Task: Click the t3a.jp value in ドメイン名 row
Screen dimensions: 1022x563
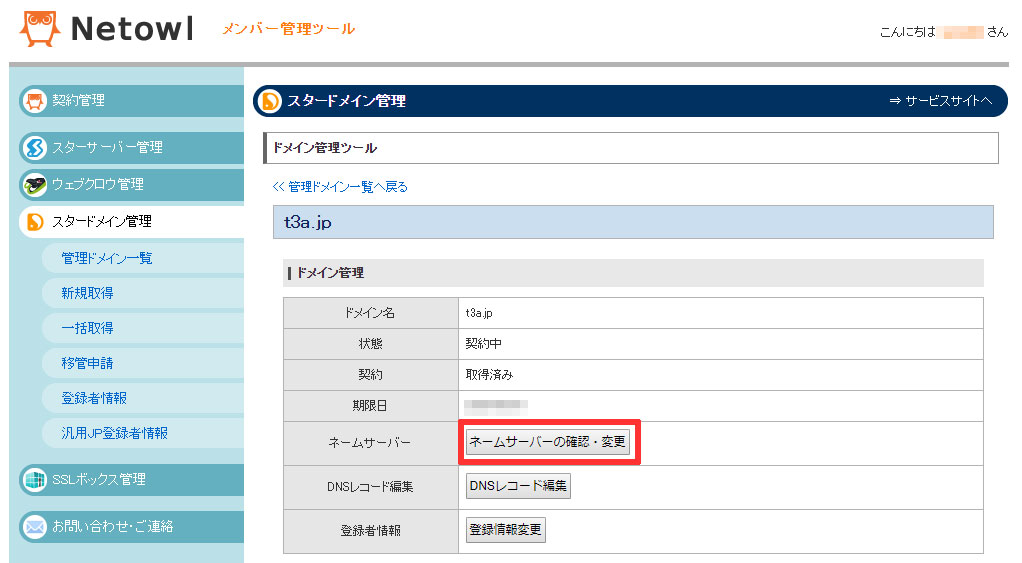Action: (x=479, y=313)
